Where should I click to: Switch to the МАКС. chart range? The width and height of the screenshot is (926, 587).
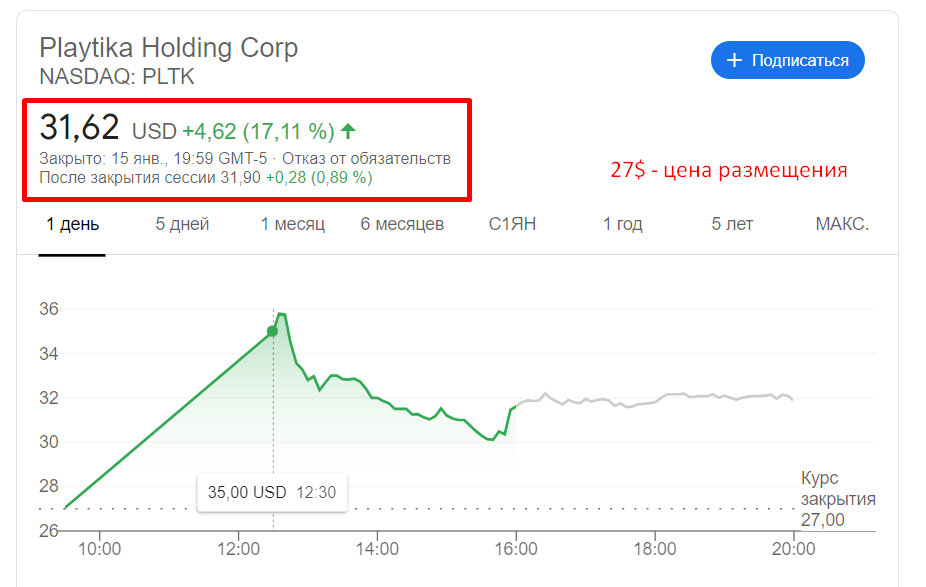click(x=845, y=225)
